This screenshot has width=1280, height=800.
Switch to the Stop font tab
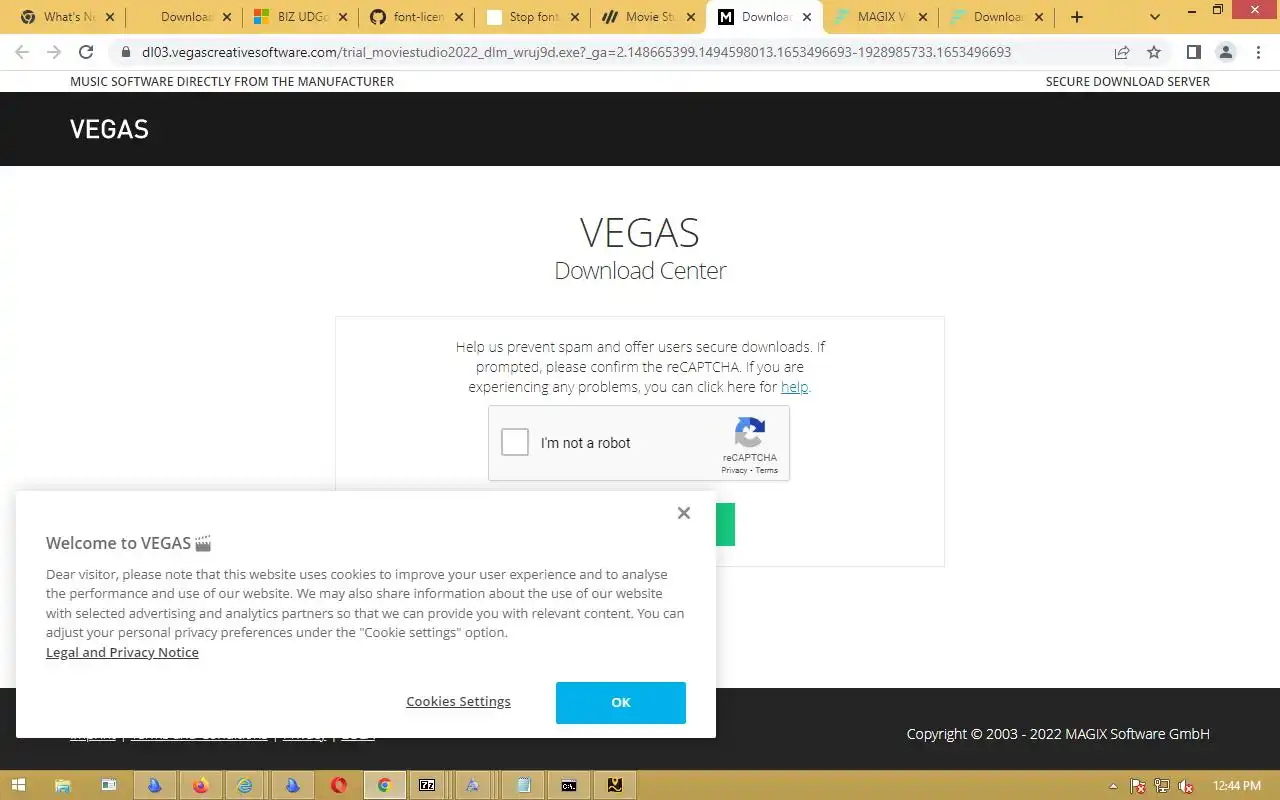(535, 17)
